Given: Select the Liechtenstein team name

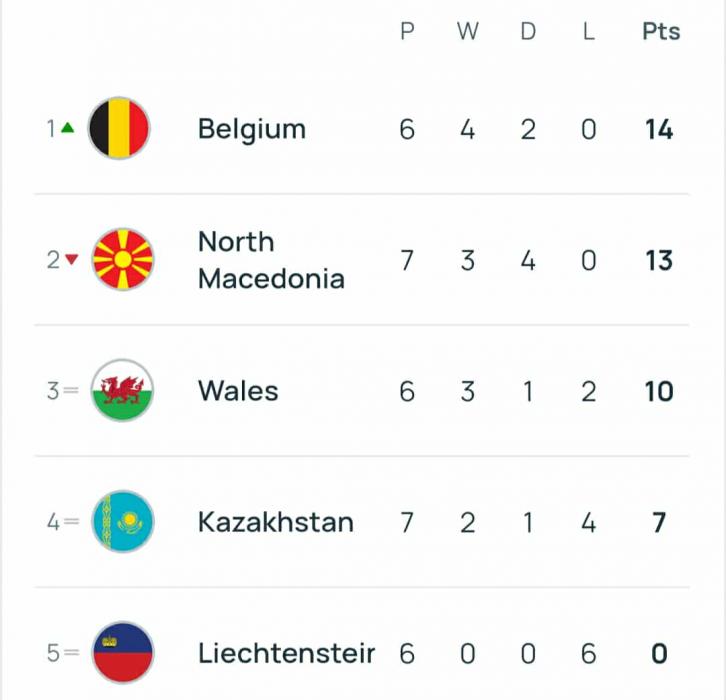Looking at the screenshot, I should [286, 653].
